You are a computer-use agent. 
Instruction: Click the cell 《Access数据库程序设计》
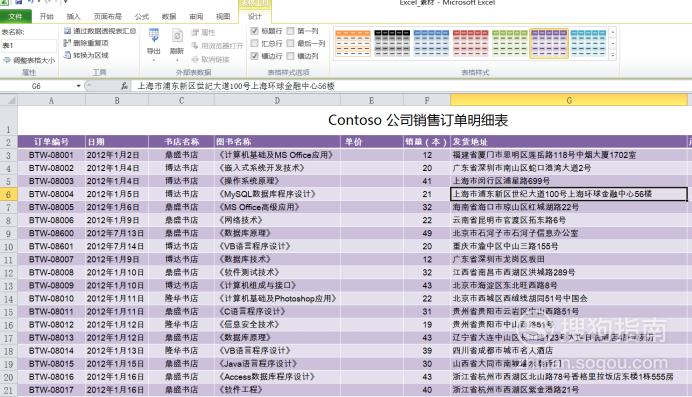coord(277,377)
